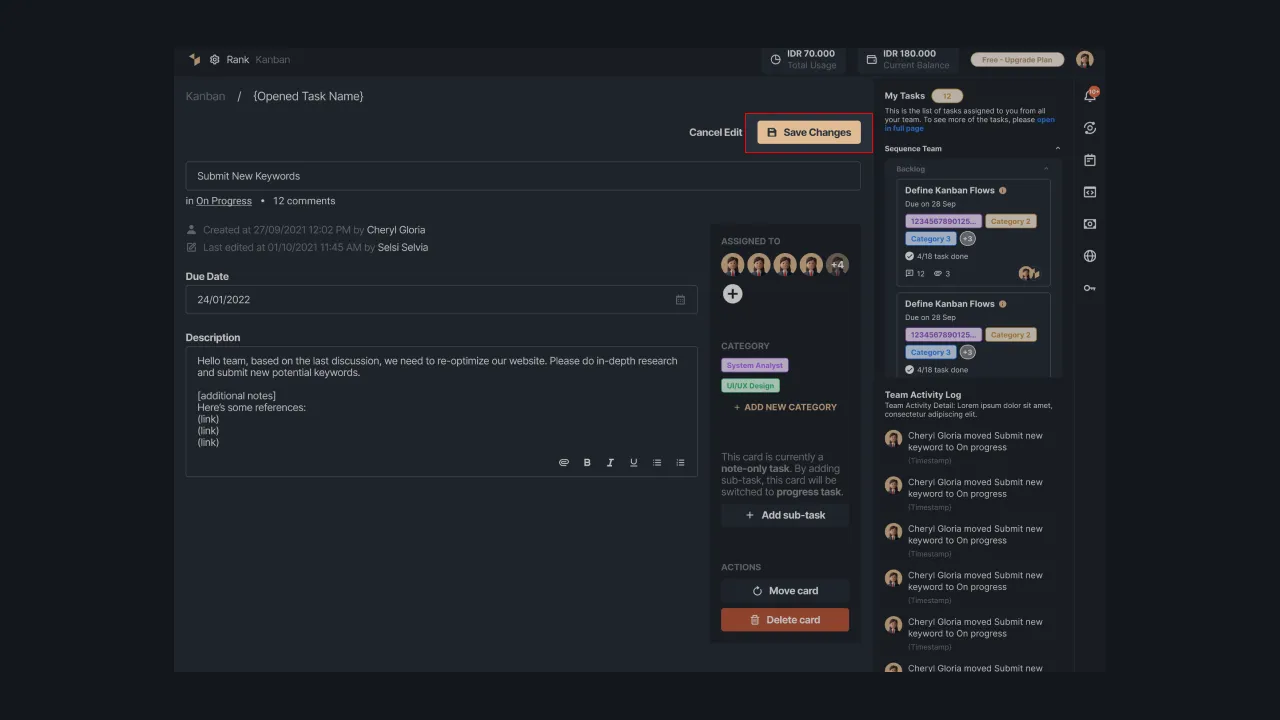The width and height of the screenshot is (1280, 720).
Task: Show more assignees via the +4 avatar
Action: pyautogui.click(x=837, y=265)
